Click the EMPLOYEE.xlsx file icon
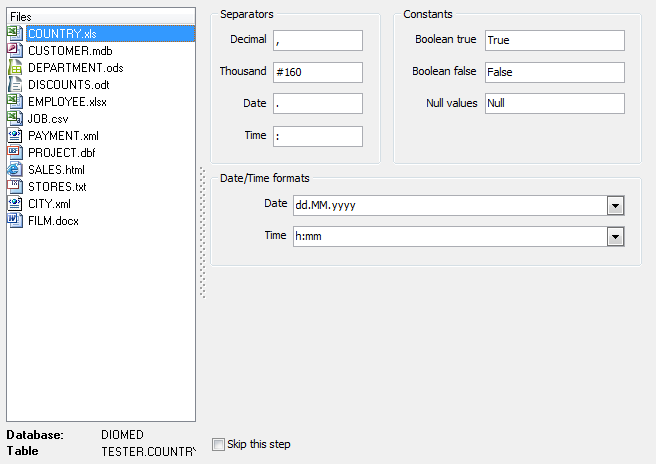656x464 pixels. (15, 101)
